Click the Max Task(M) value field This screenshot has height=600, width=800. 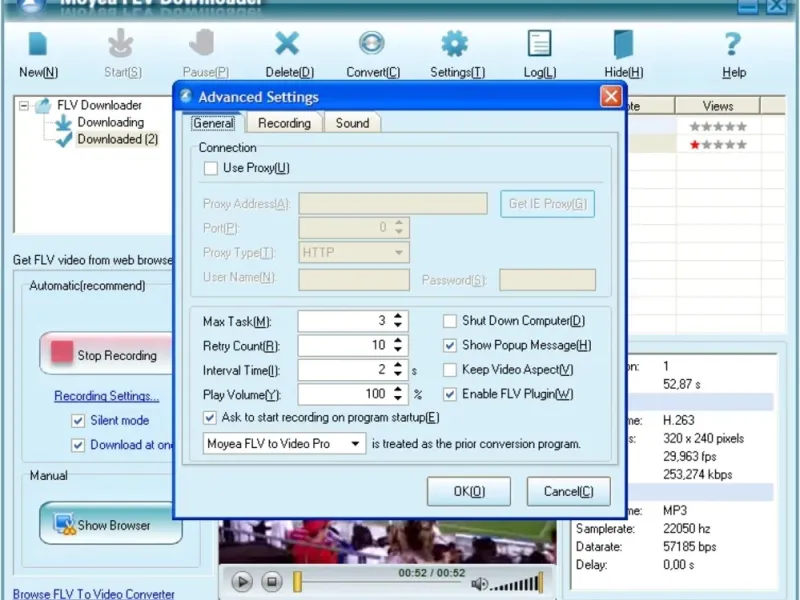click(x=345, y=321)
